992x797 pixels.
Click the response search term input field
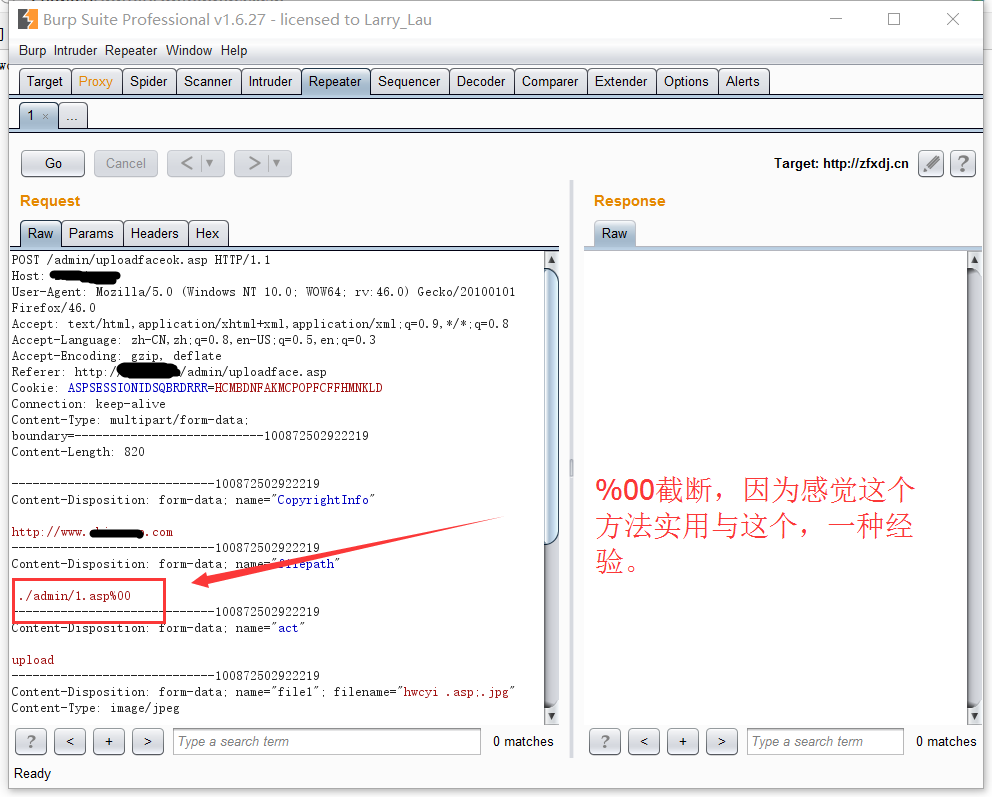(x=825, y=741)
